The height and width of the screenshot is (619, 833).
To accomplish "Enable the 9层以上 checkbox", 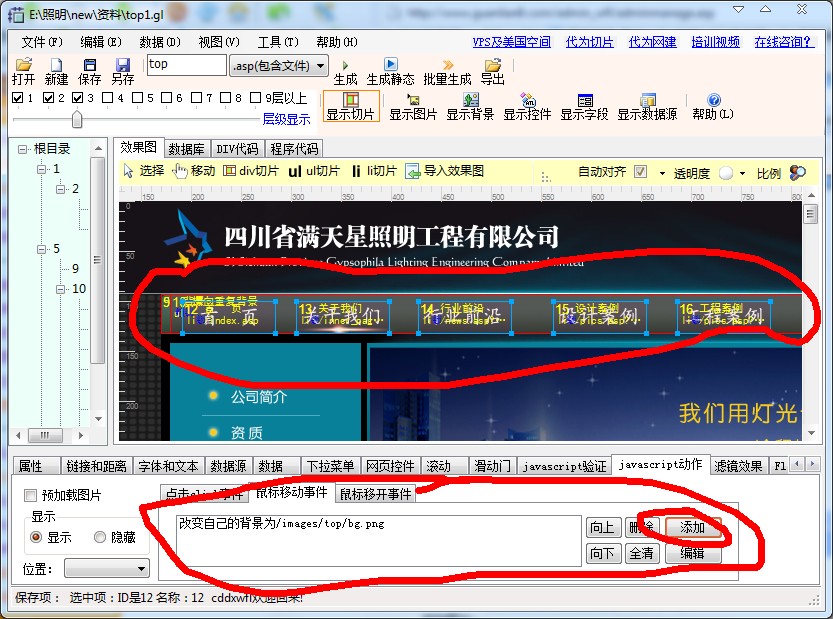I will click(256, 98).
